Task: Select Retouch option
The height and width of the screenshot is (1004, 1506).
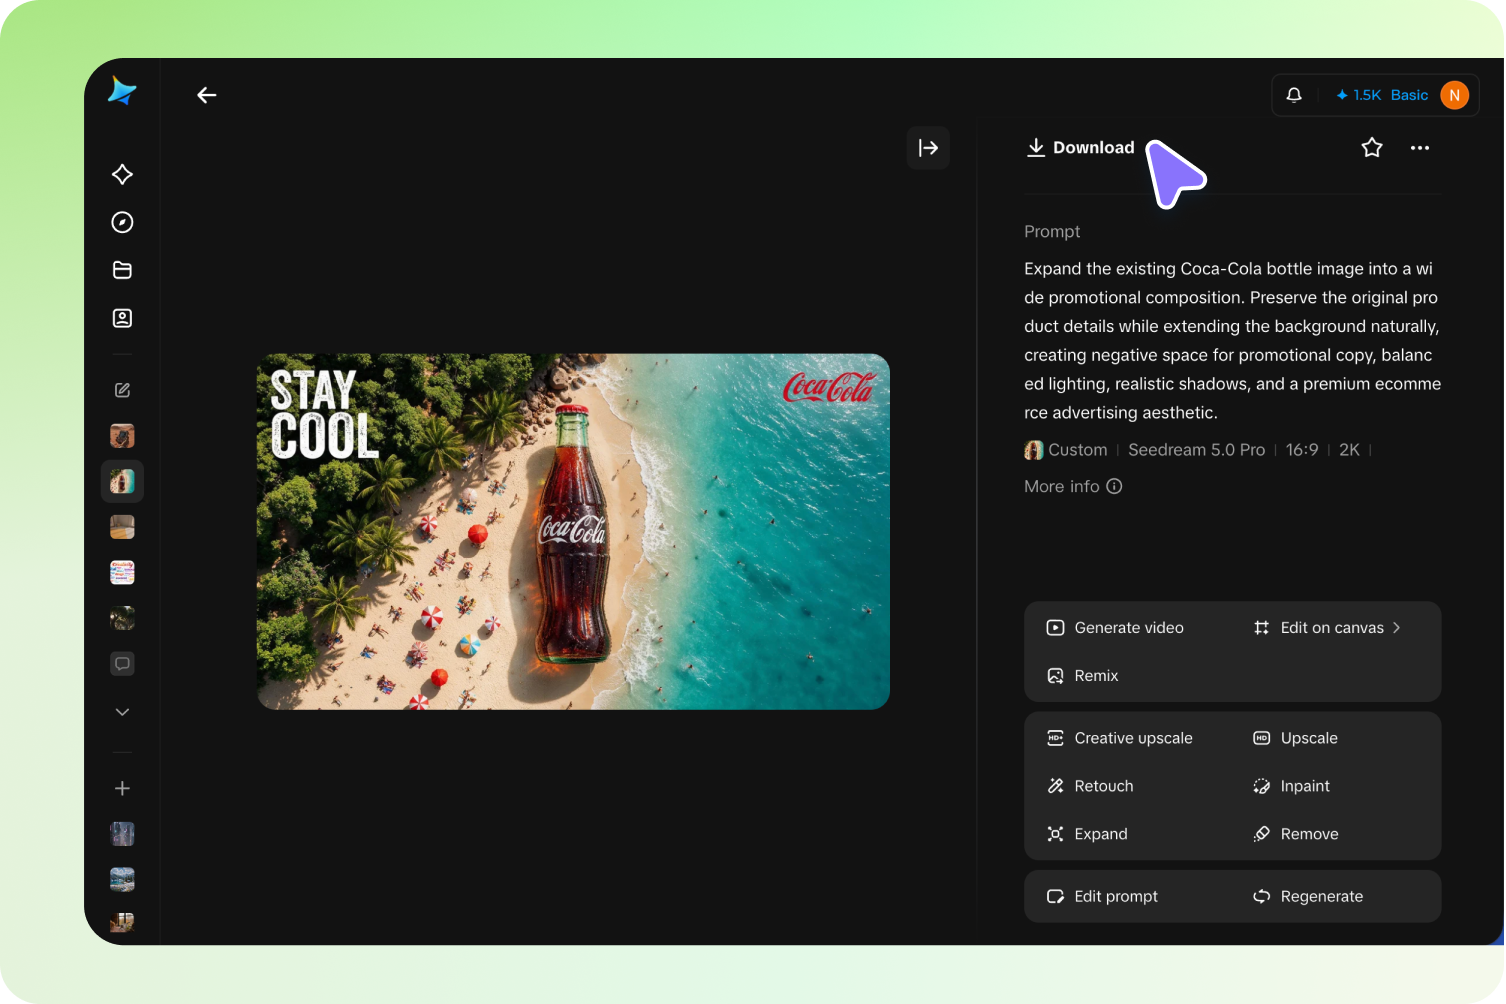Action: (1089, 786)
